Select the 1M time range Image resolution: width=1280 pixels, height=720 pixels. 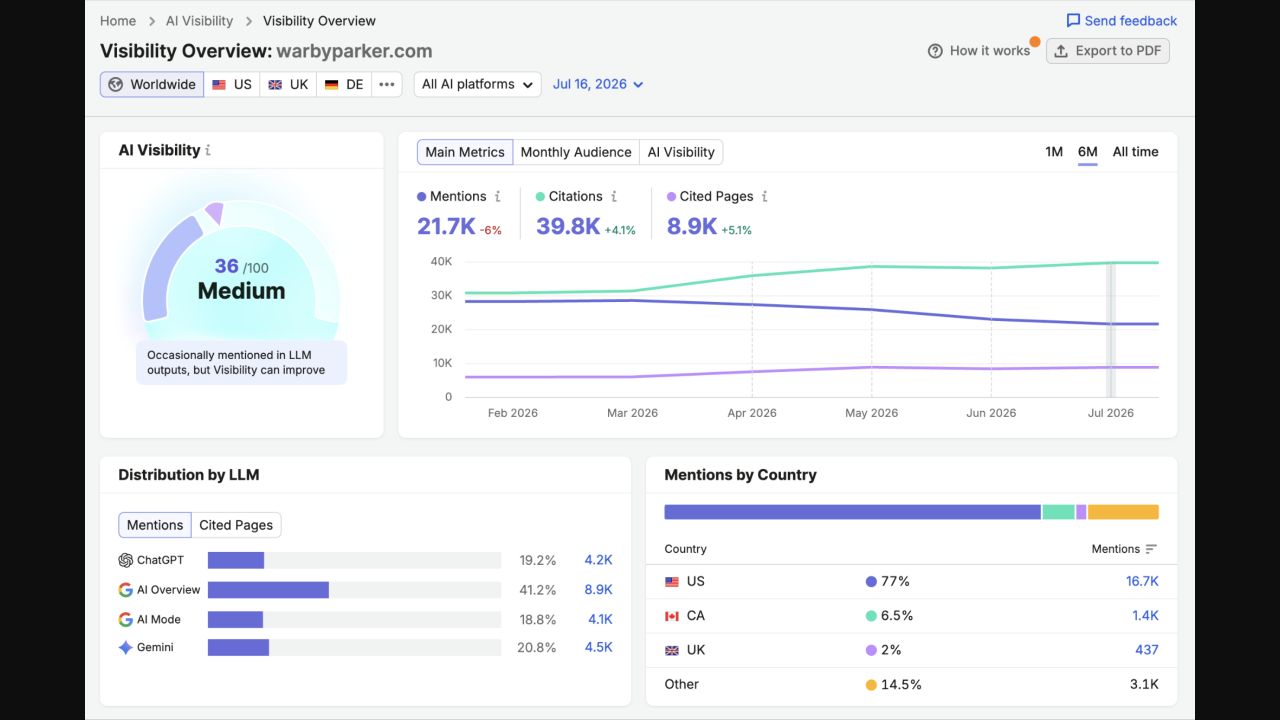(1054, 152)
